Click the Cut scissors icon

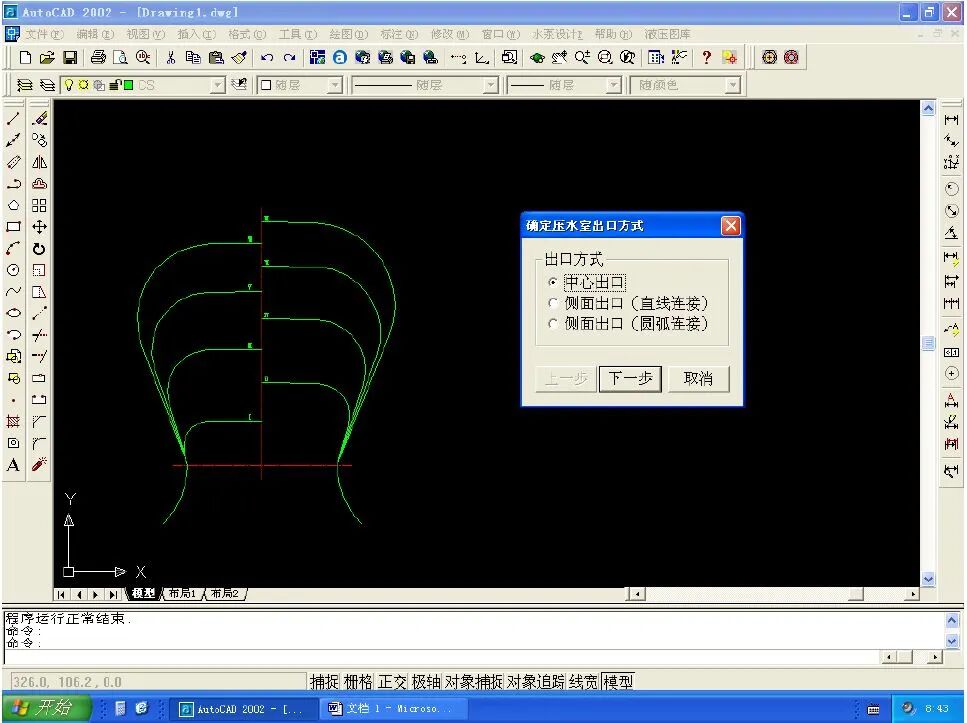pyautogui.click(x=171, y=57)
